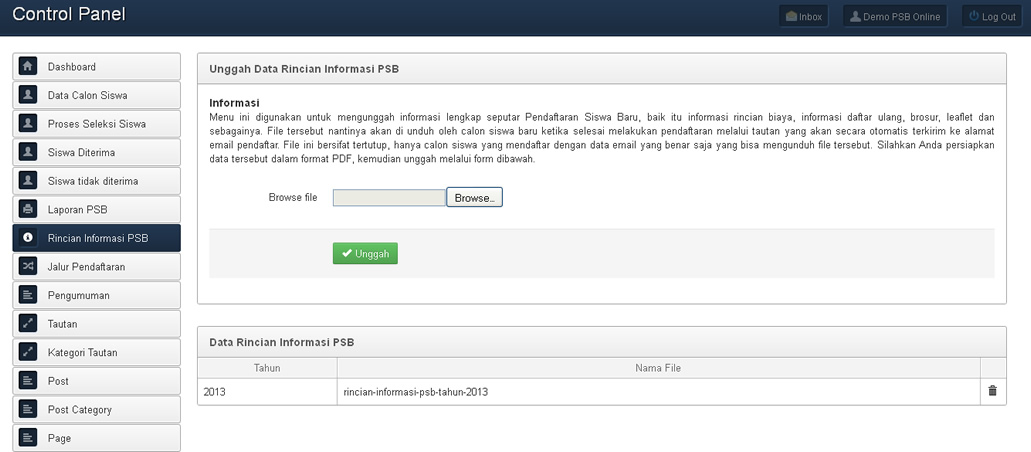Click the user icon beside Data Calon Siswa
This screenshot has height=452, width=1031.
click(x=28, y=96)
